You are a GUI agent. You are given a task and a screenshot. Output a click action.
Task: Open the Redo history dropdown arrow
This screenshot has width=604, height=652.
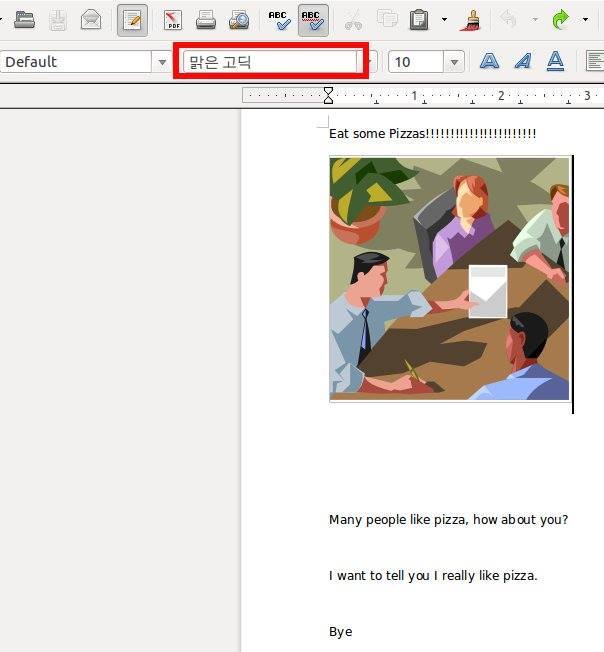coord(585,19)
